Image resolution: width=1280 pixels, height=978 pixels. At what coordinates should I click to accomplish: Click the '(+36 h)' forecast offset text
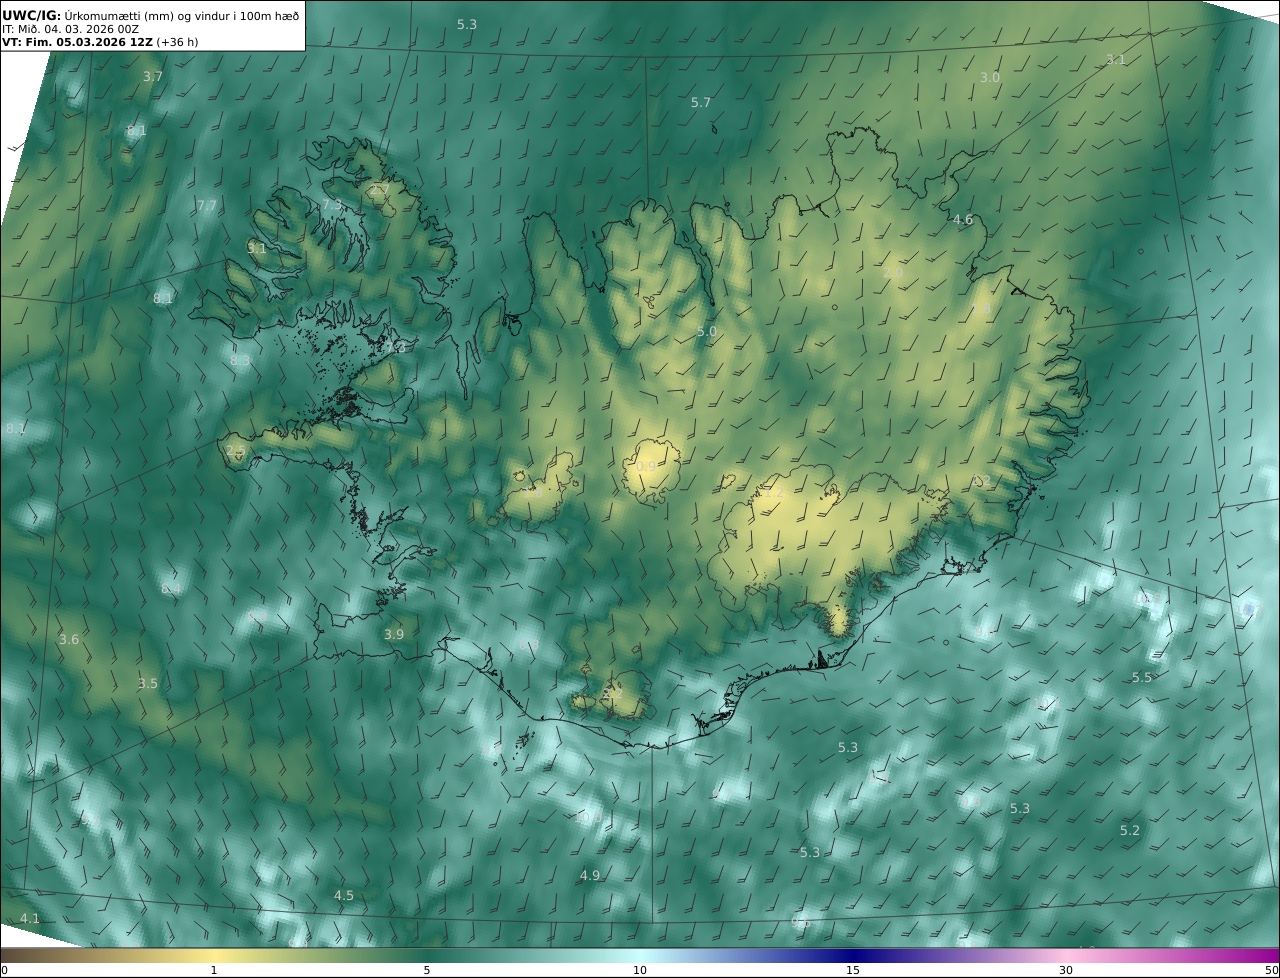(178, 42)
